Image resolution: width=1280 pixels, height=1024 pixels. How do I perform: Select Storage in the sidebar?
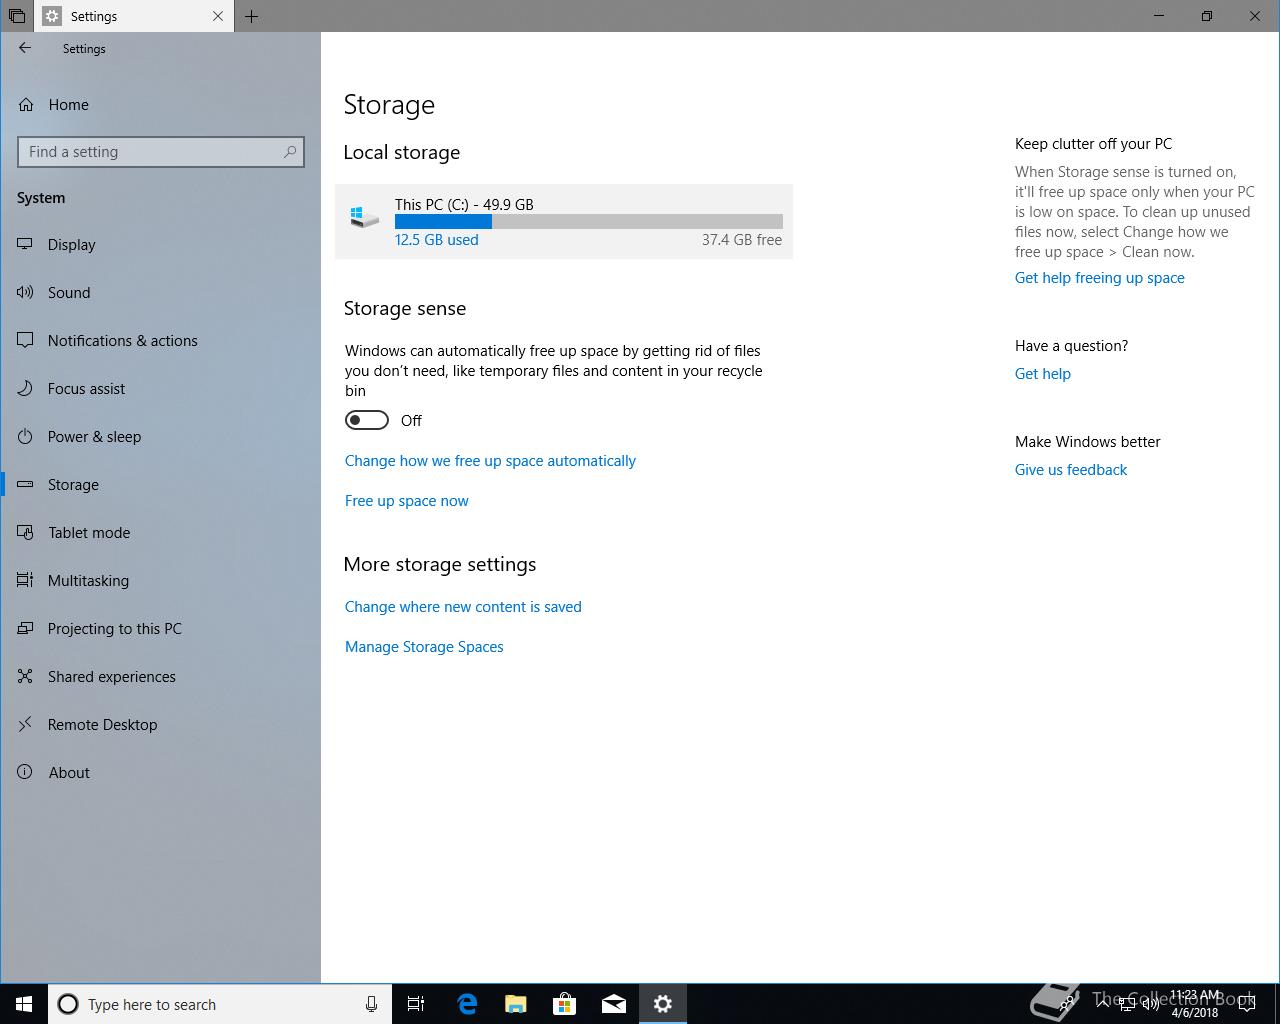click(x=160, y=485)
